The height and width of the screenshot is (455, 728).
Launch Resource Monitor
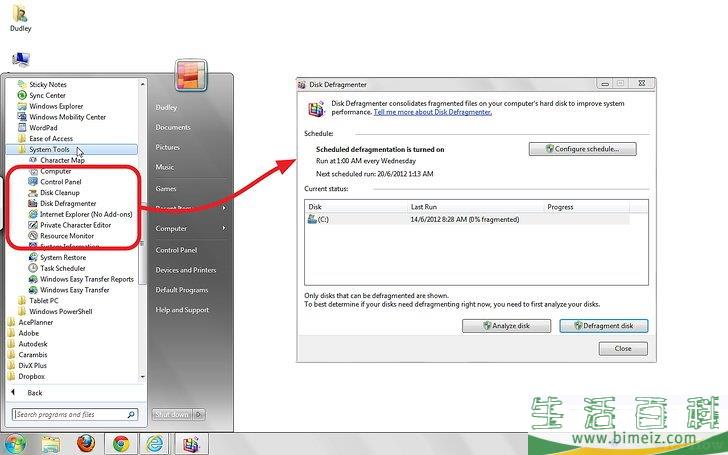coord(66,236)
